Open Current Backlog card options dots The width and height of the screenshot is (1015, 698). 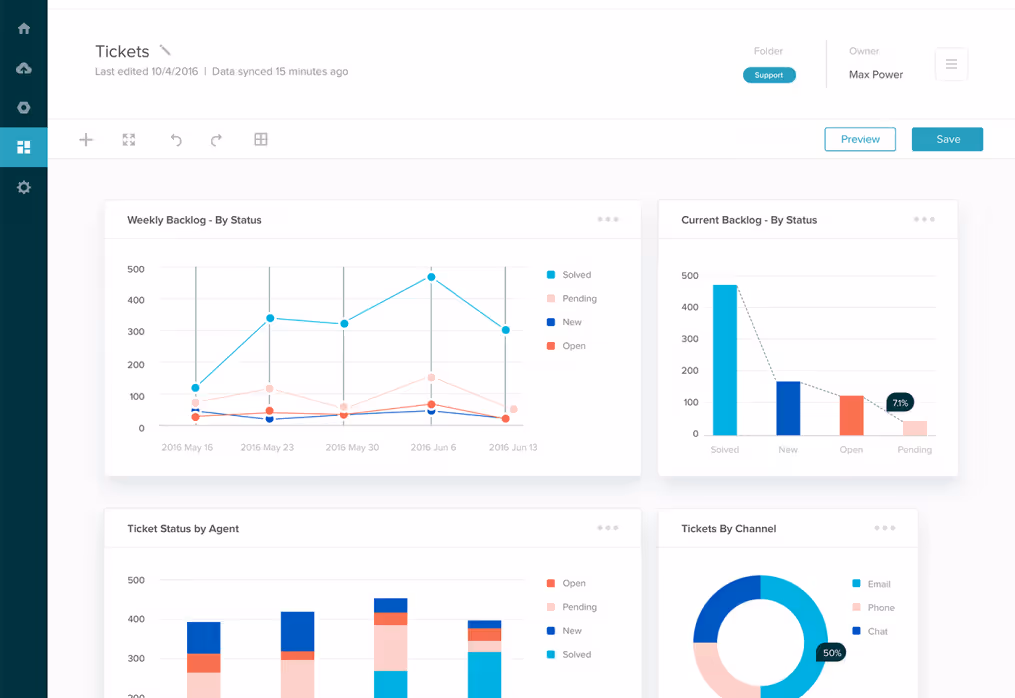tap(924, 220)
